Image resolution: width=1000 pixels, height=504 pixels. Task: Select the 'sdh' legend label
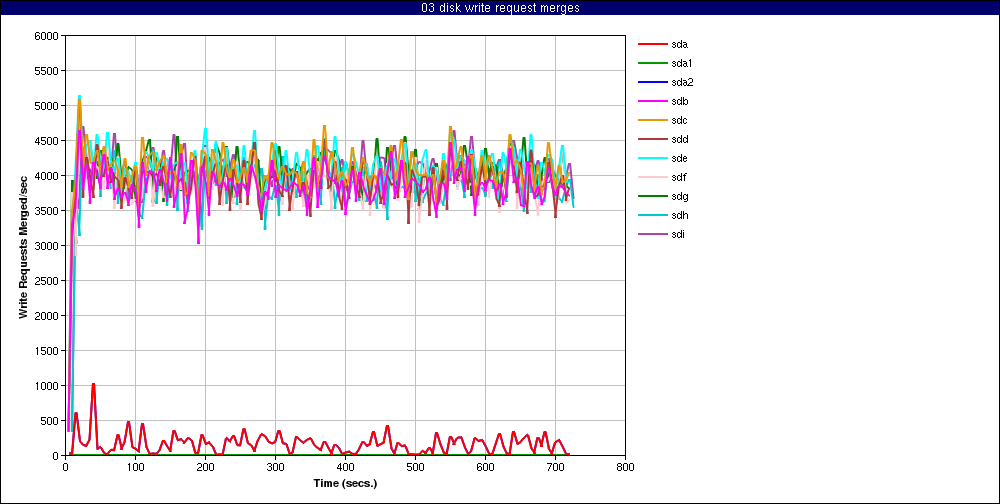680,216
